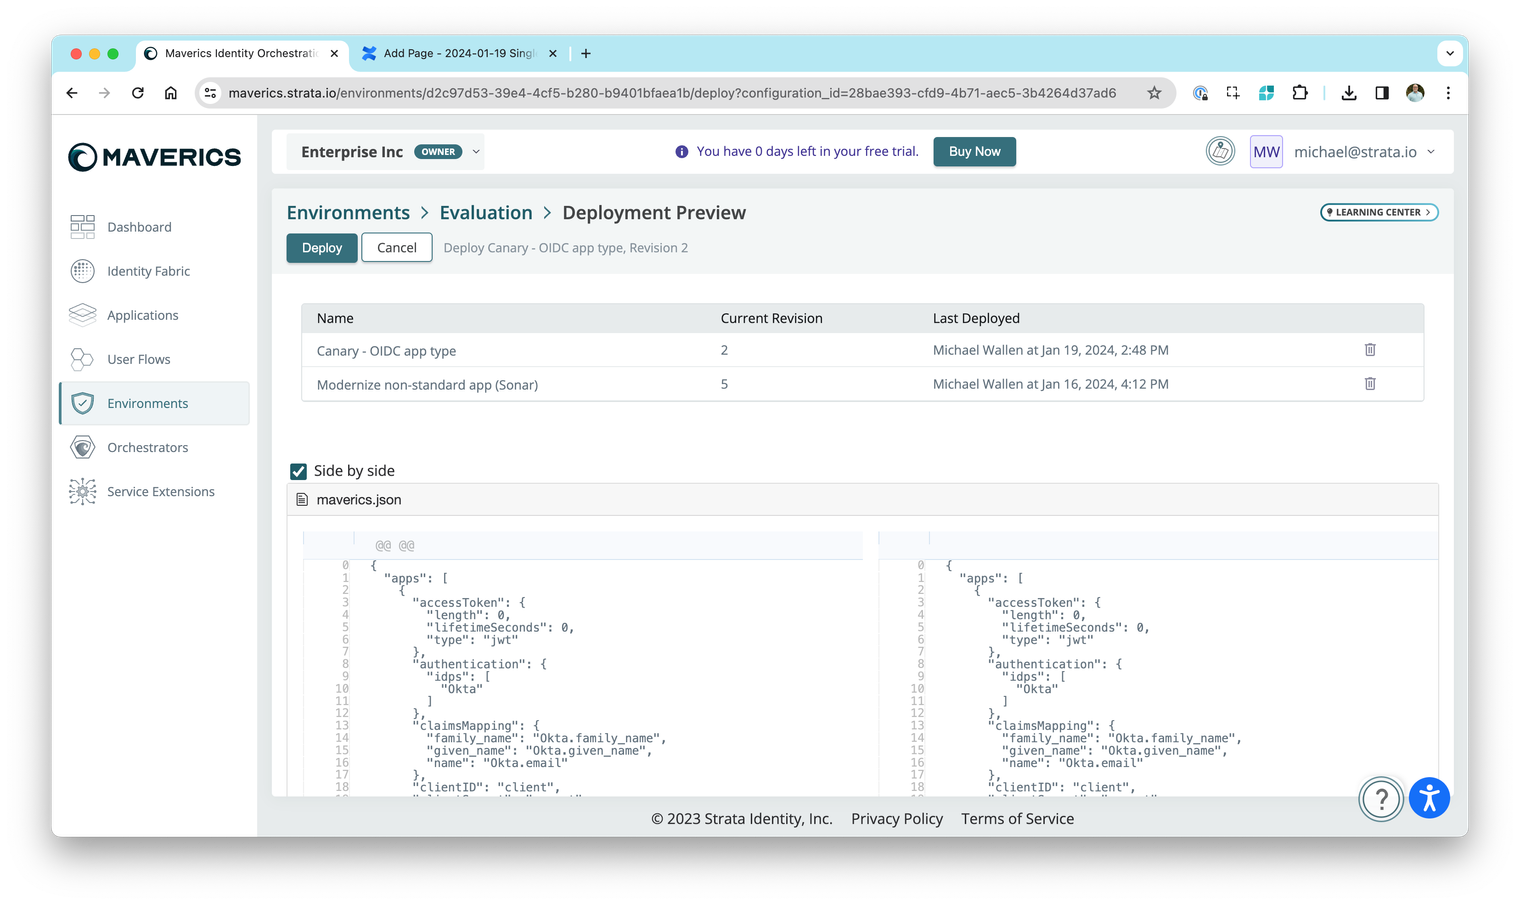Click the browser address bar URL
This screenshot has width=1520, height=905.
click(672, 93)
